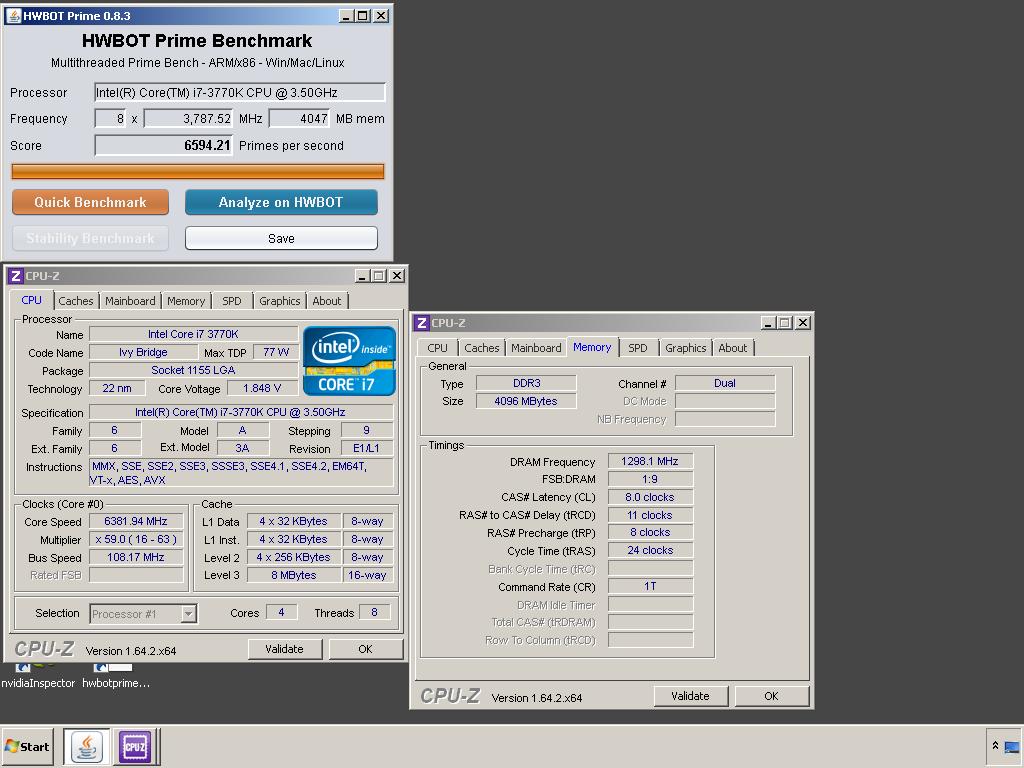This screenshot has height=768, width=1024.
Task: Click the network icon in the system tray
Action: 1012,747
